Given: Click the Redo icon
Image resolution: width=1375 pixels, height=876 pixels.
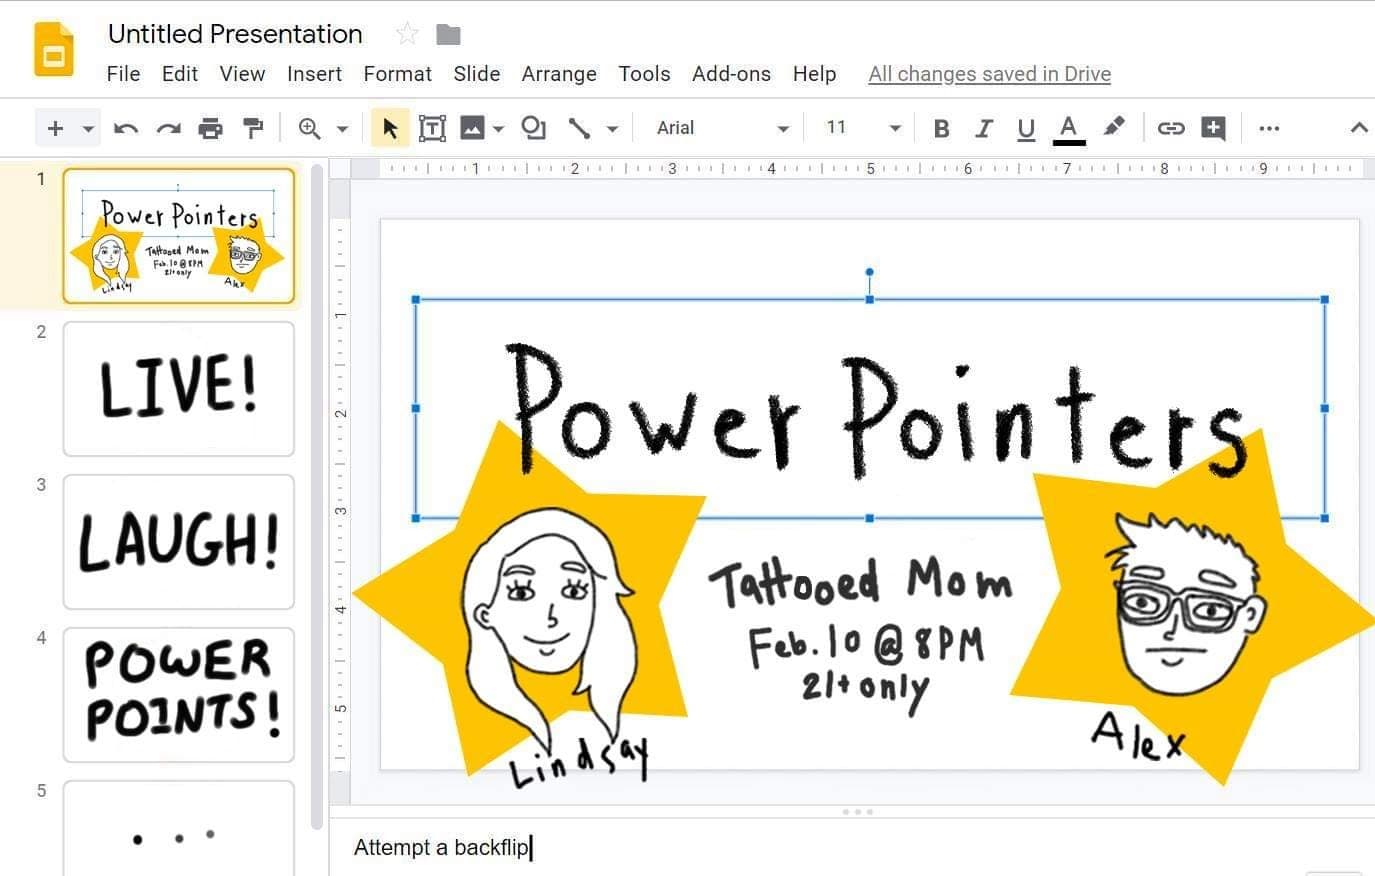Looking at the screenshot, I should [x=168, y=128].
